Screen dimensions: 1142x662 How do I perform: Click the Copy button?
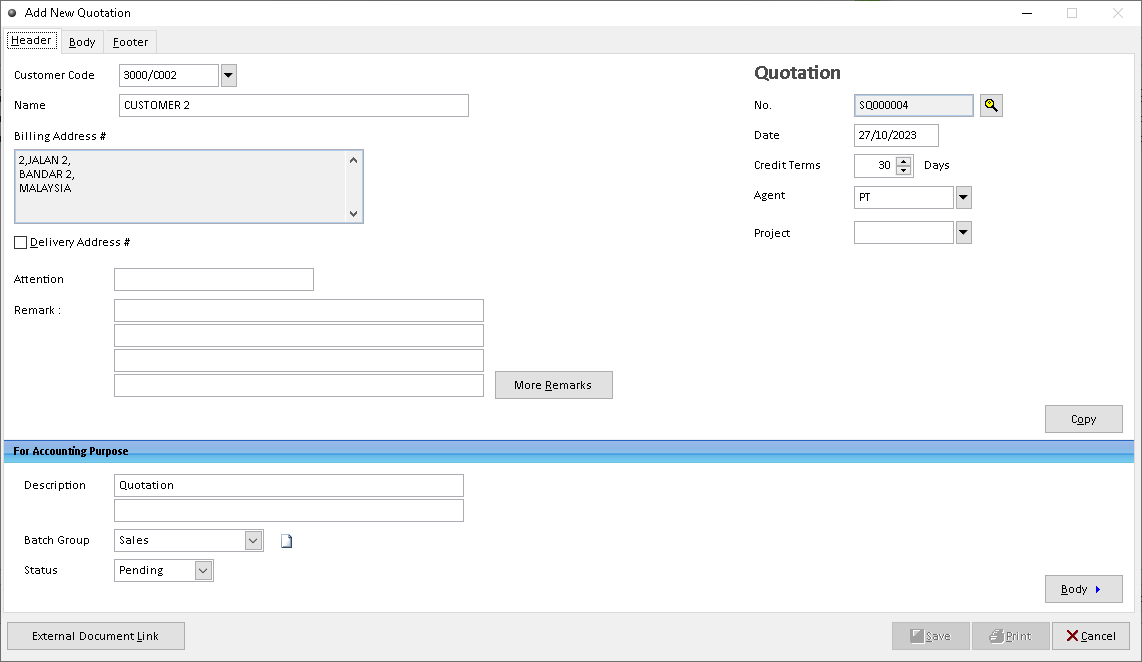(1083, 419)
